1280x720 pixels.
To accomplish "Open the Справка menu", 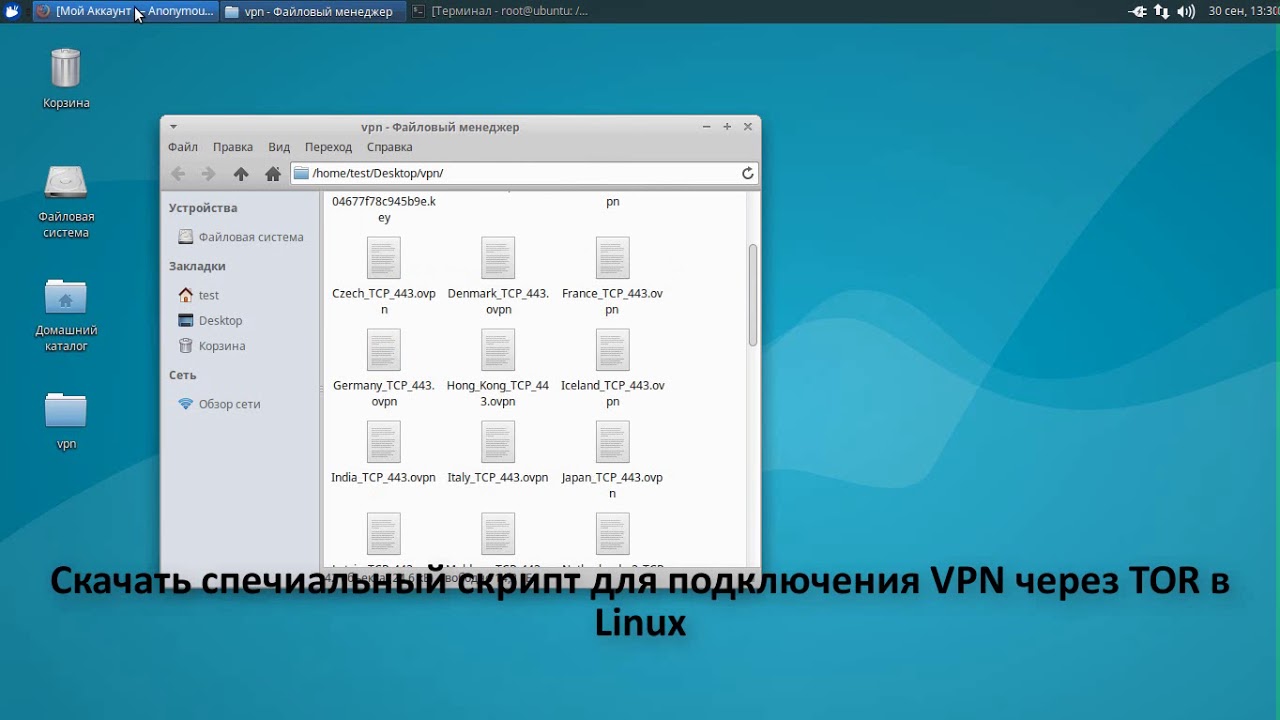I will (390, 147).
